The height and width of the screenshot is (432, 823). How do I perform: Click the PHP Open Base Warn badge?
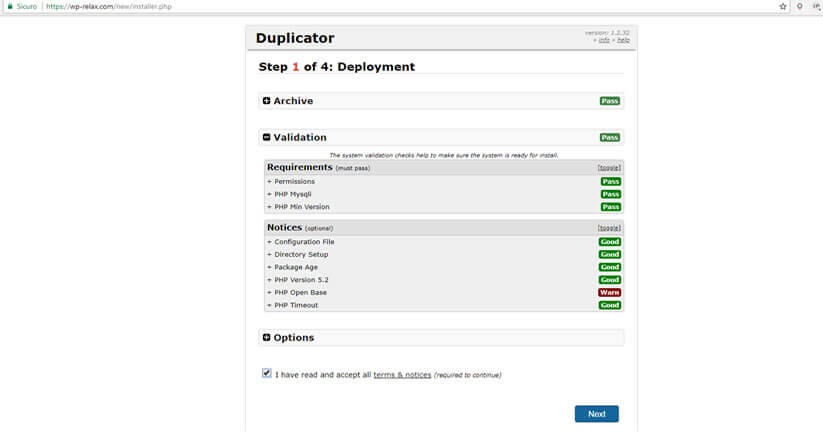[609, 292]
